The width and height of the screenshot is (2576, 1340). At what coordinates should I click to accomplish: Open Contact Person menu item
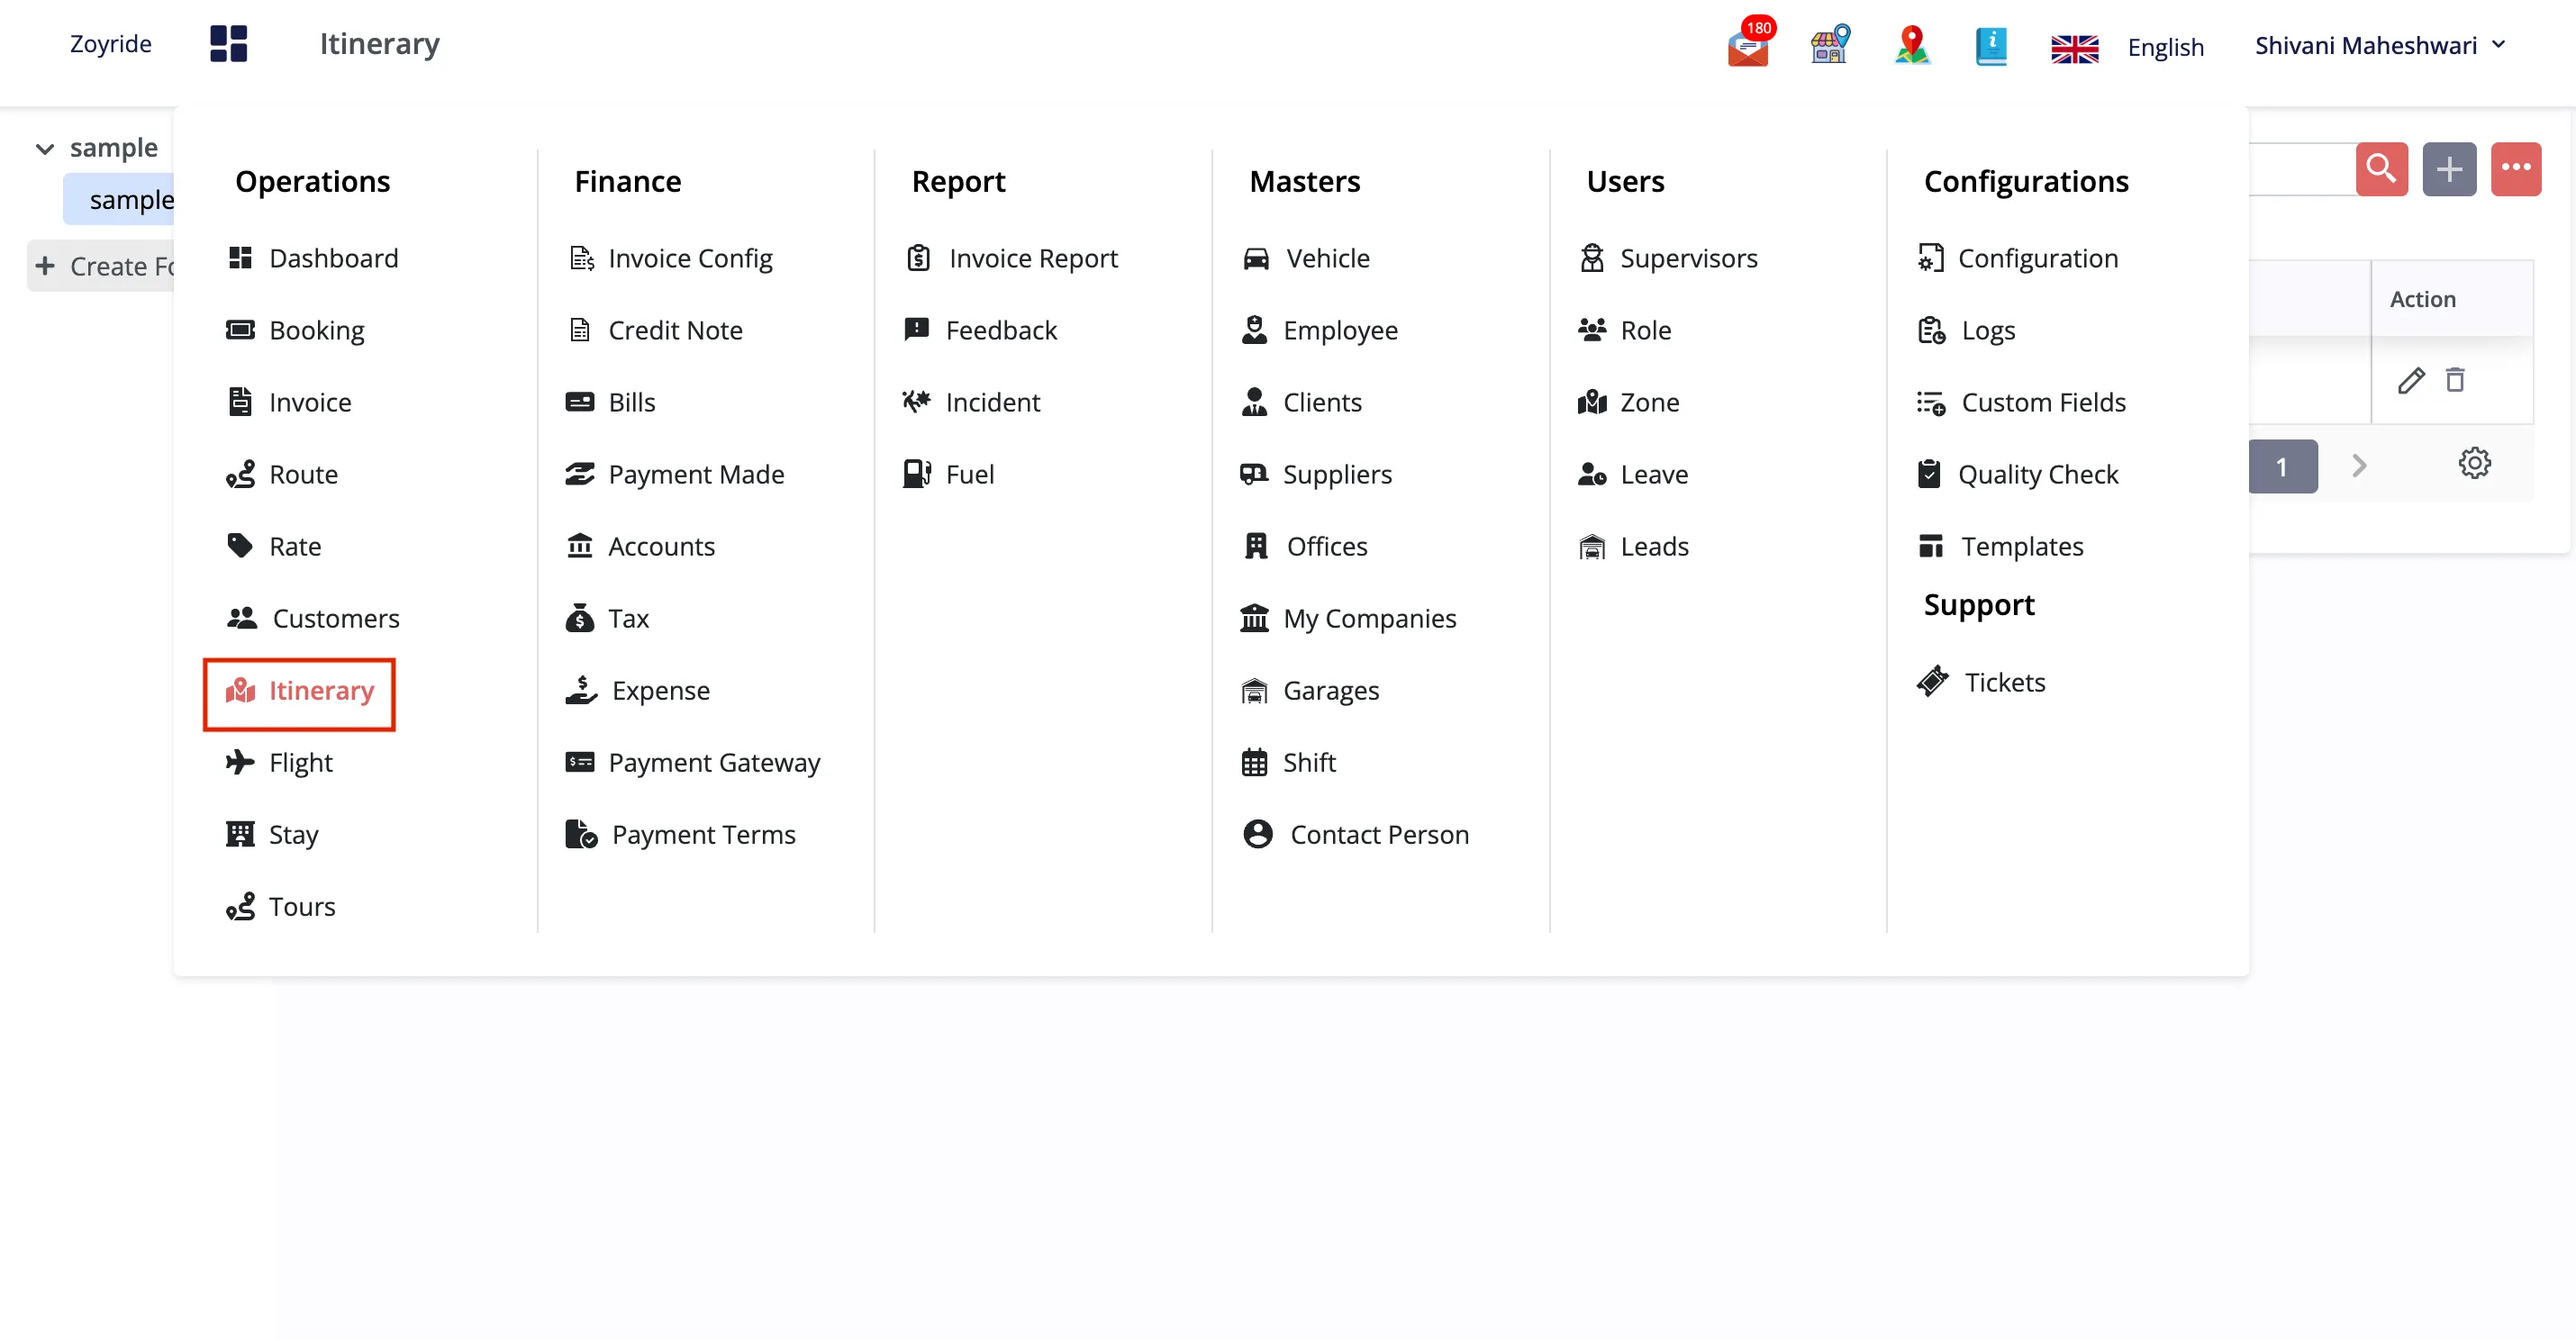1357,834
